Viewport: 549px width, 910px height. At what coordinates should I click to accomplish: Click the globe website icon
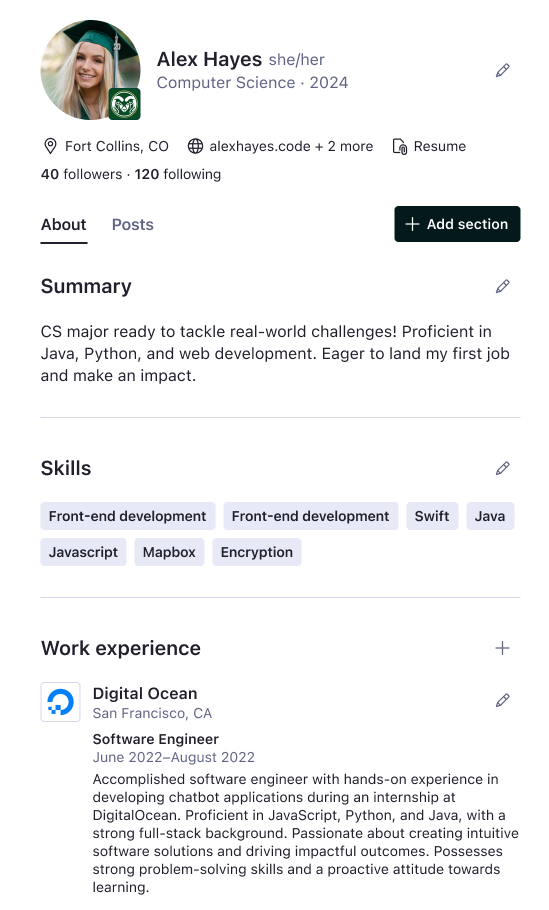coord(196,146)
